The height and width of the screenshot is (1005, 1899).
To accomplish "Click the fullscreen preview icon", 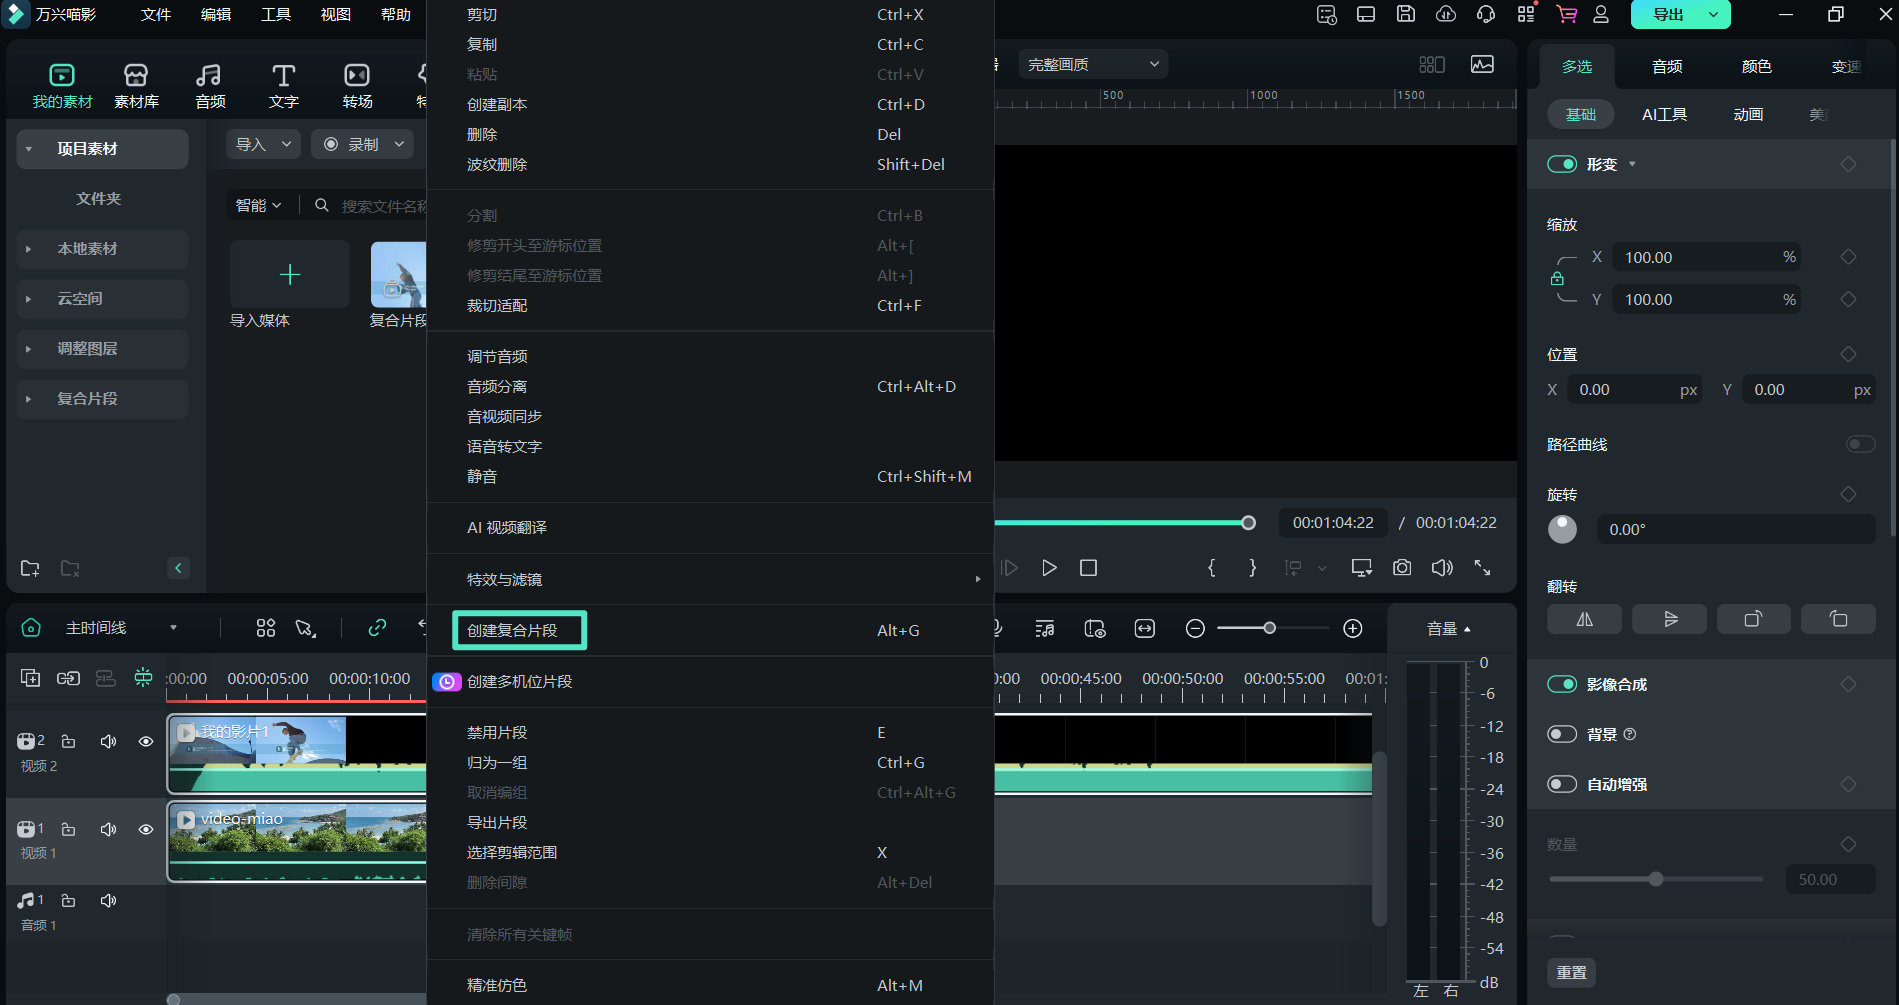I will click(x=1482, y=567).
